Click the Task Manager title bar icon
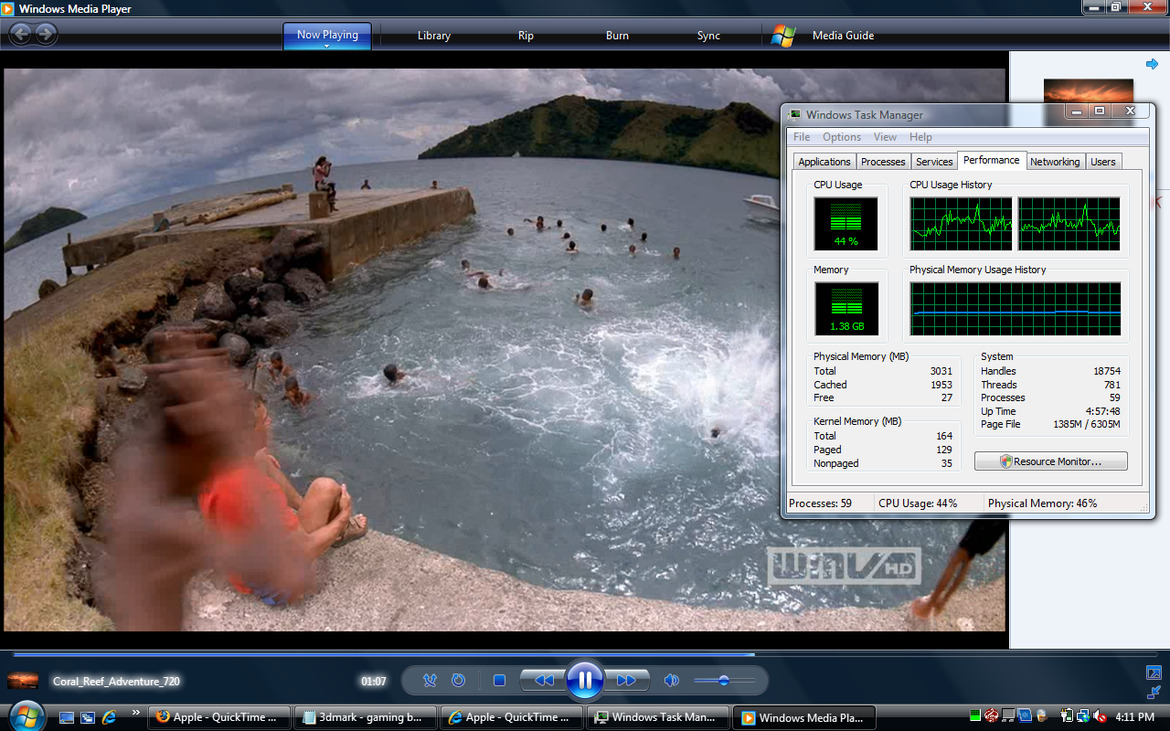 point(795,114)
